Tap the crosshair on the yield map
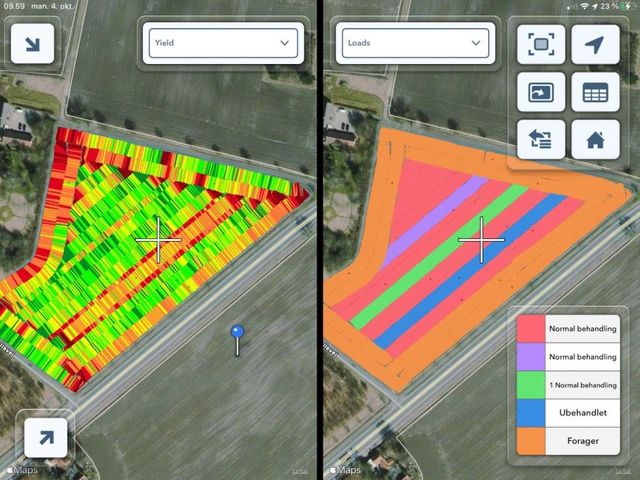Screen dimensions: 640x480 click(158, 240)
